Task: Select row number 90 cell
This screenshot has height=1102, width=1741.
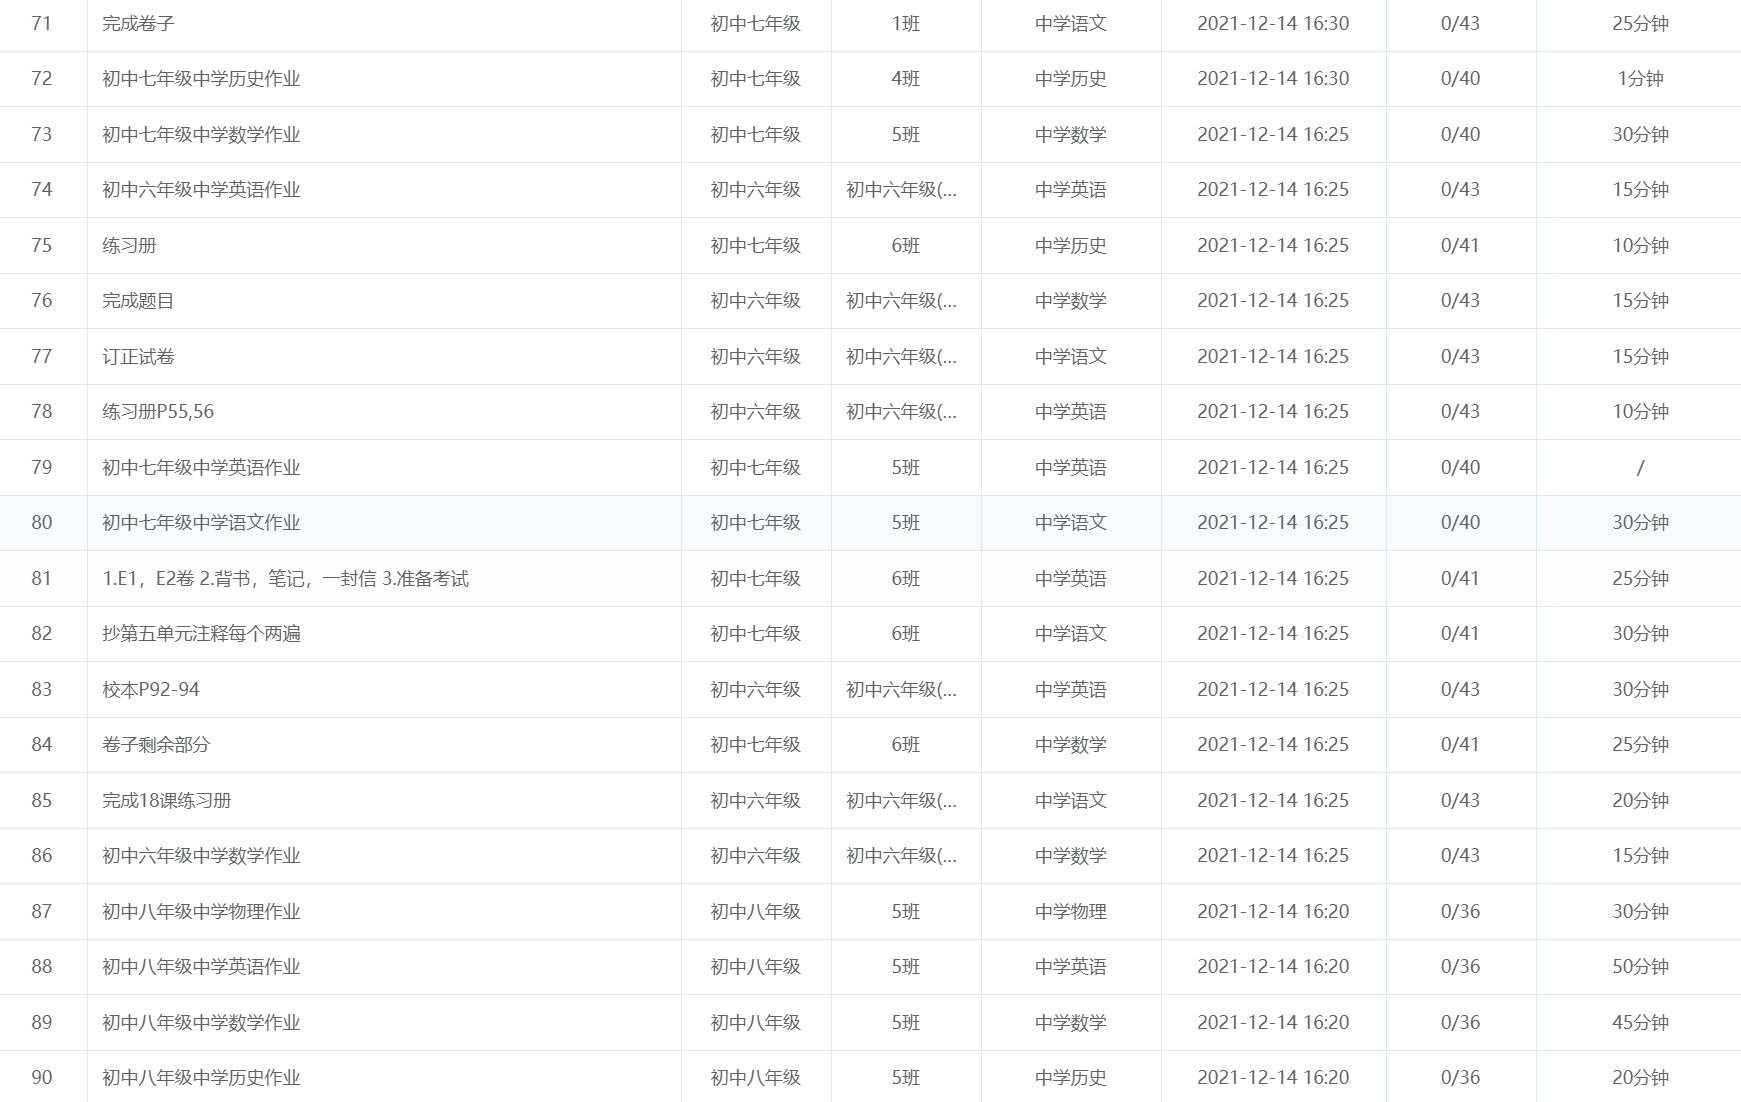Action: [42, 1077]
